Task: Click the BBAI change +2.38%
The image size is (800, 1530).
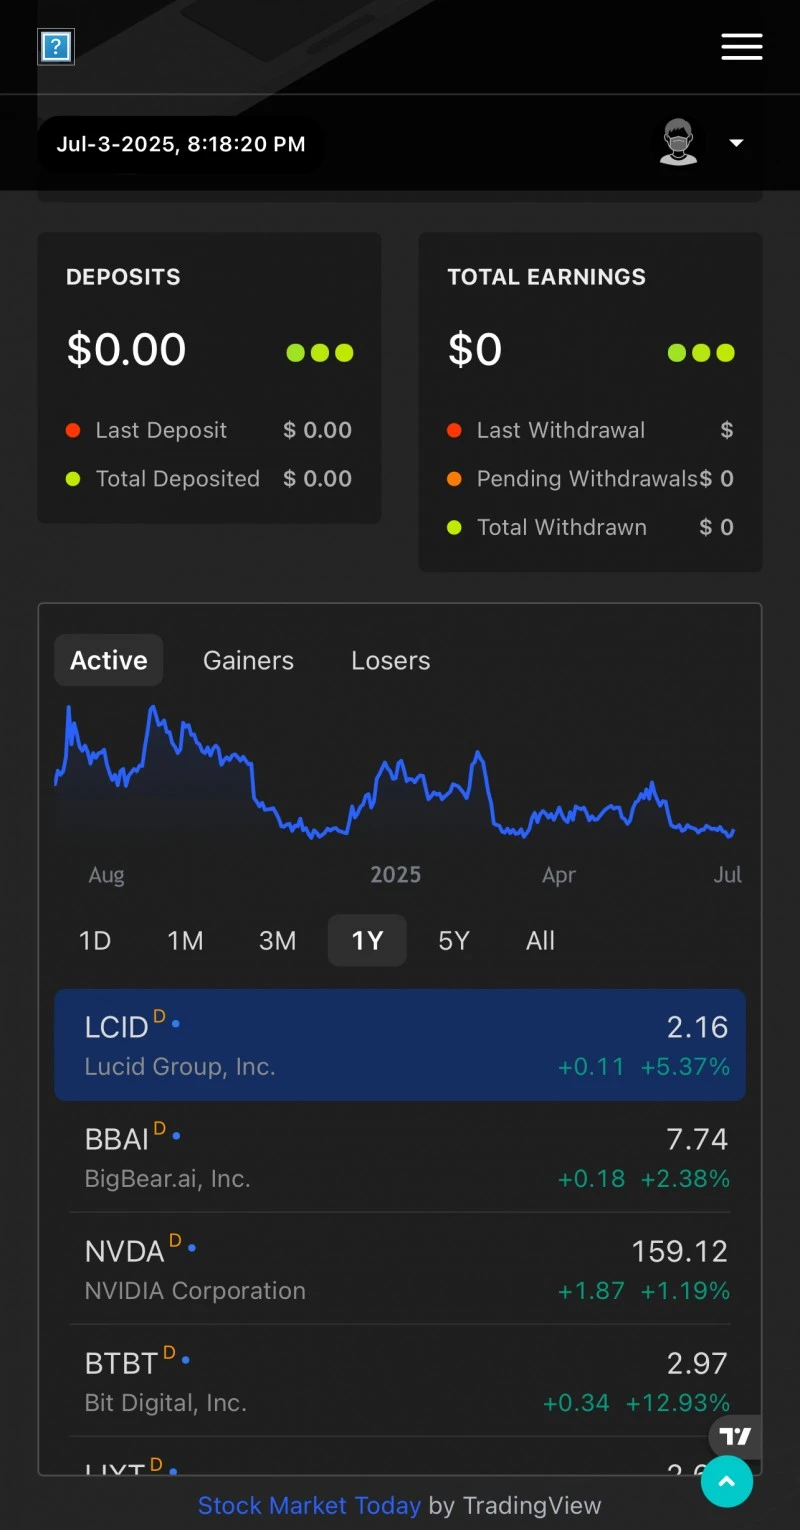Action: pyautogui.click(x=685, y=1179)
